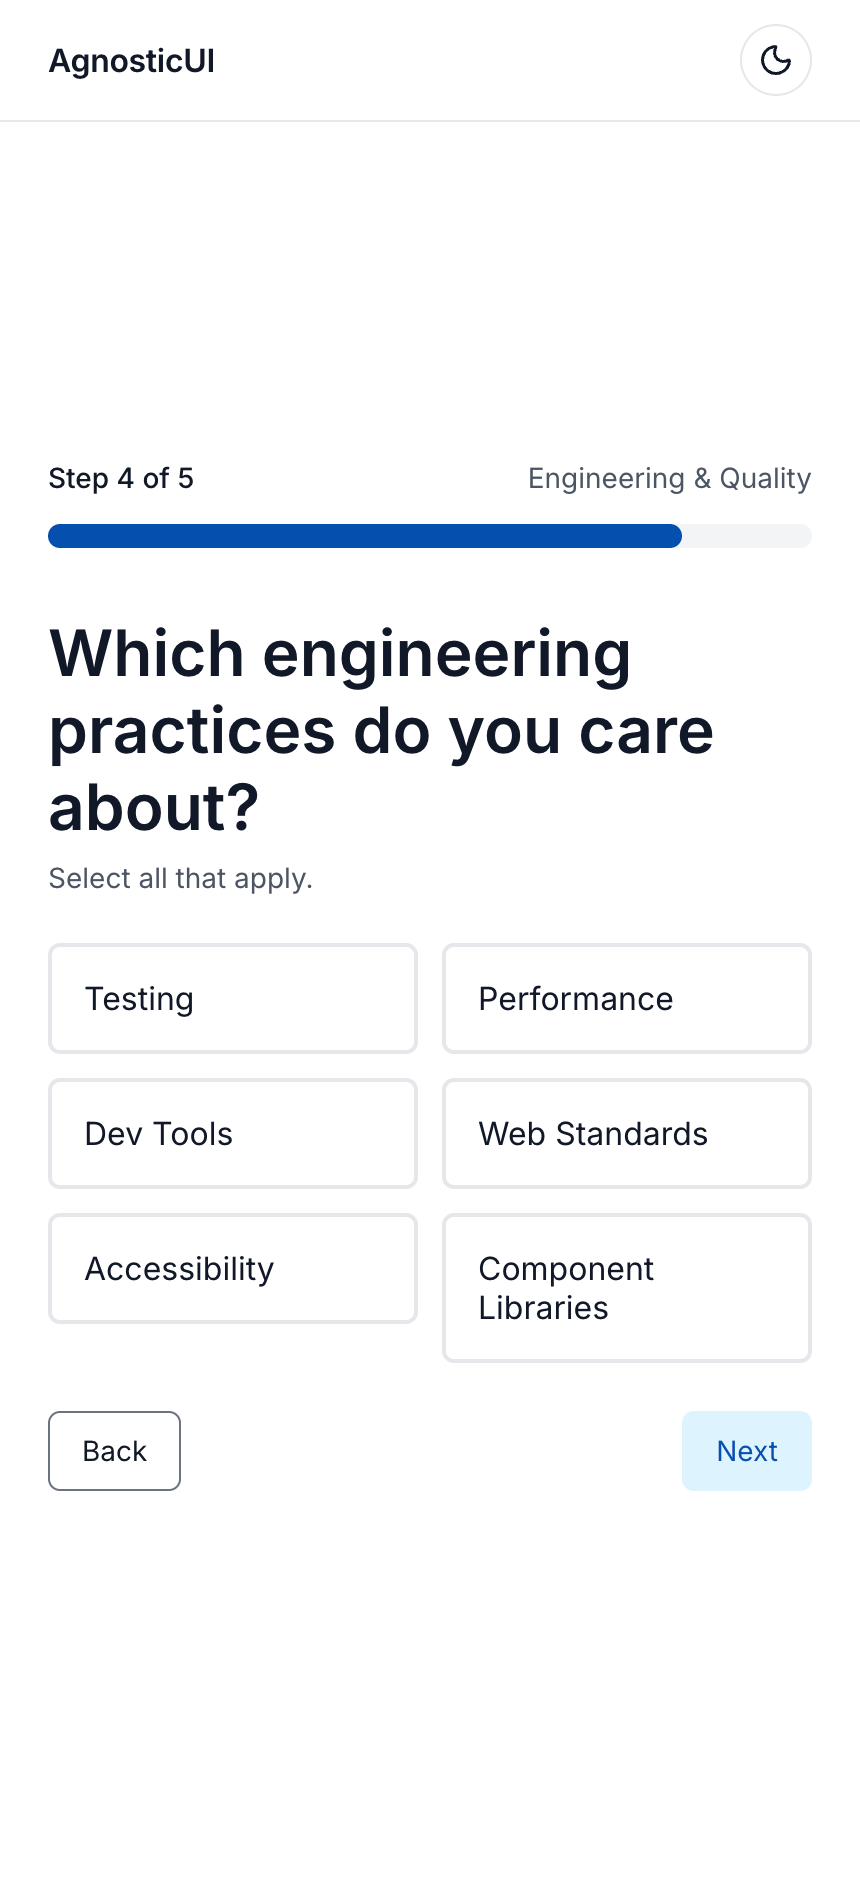860x1880 pixels.
Task: Toggle Component Libraries selection
Action: pos(626,1287)
